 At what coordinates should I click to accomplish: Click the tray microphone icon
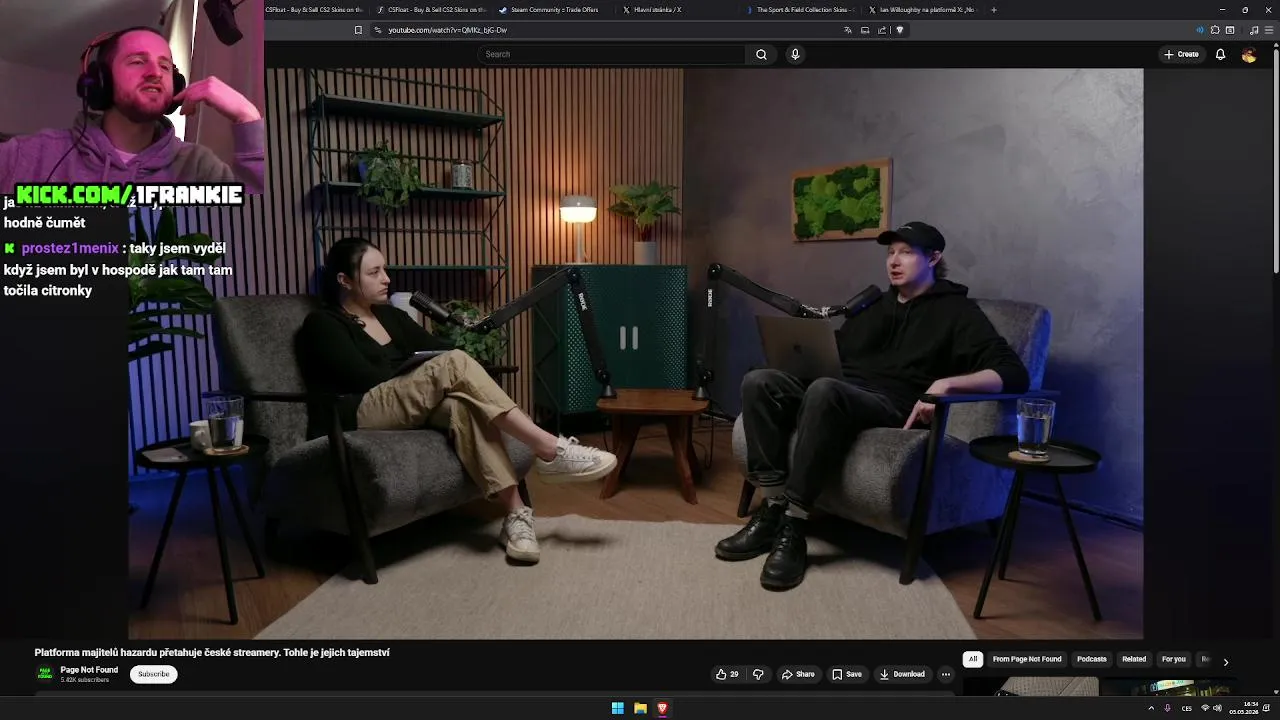(1167, 708)
